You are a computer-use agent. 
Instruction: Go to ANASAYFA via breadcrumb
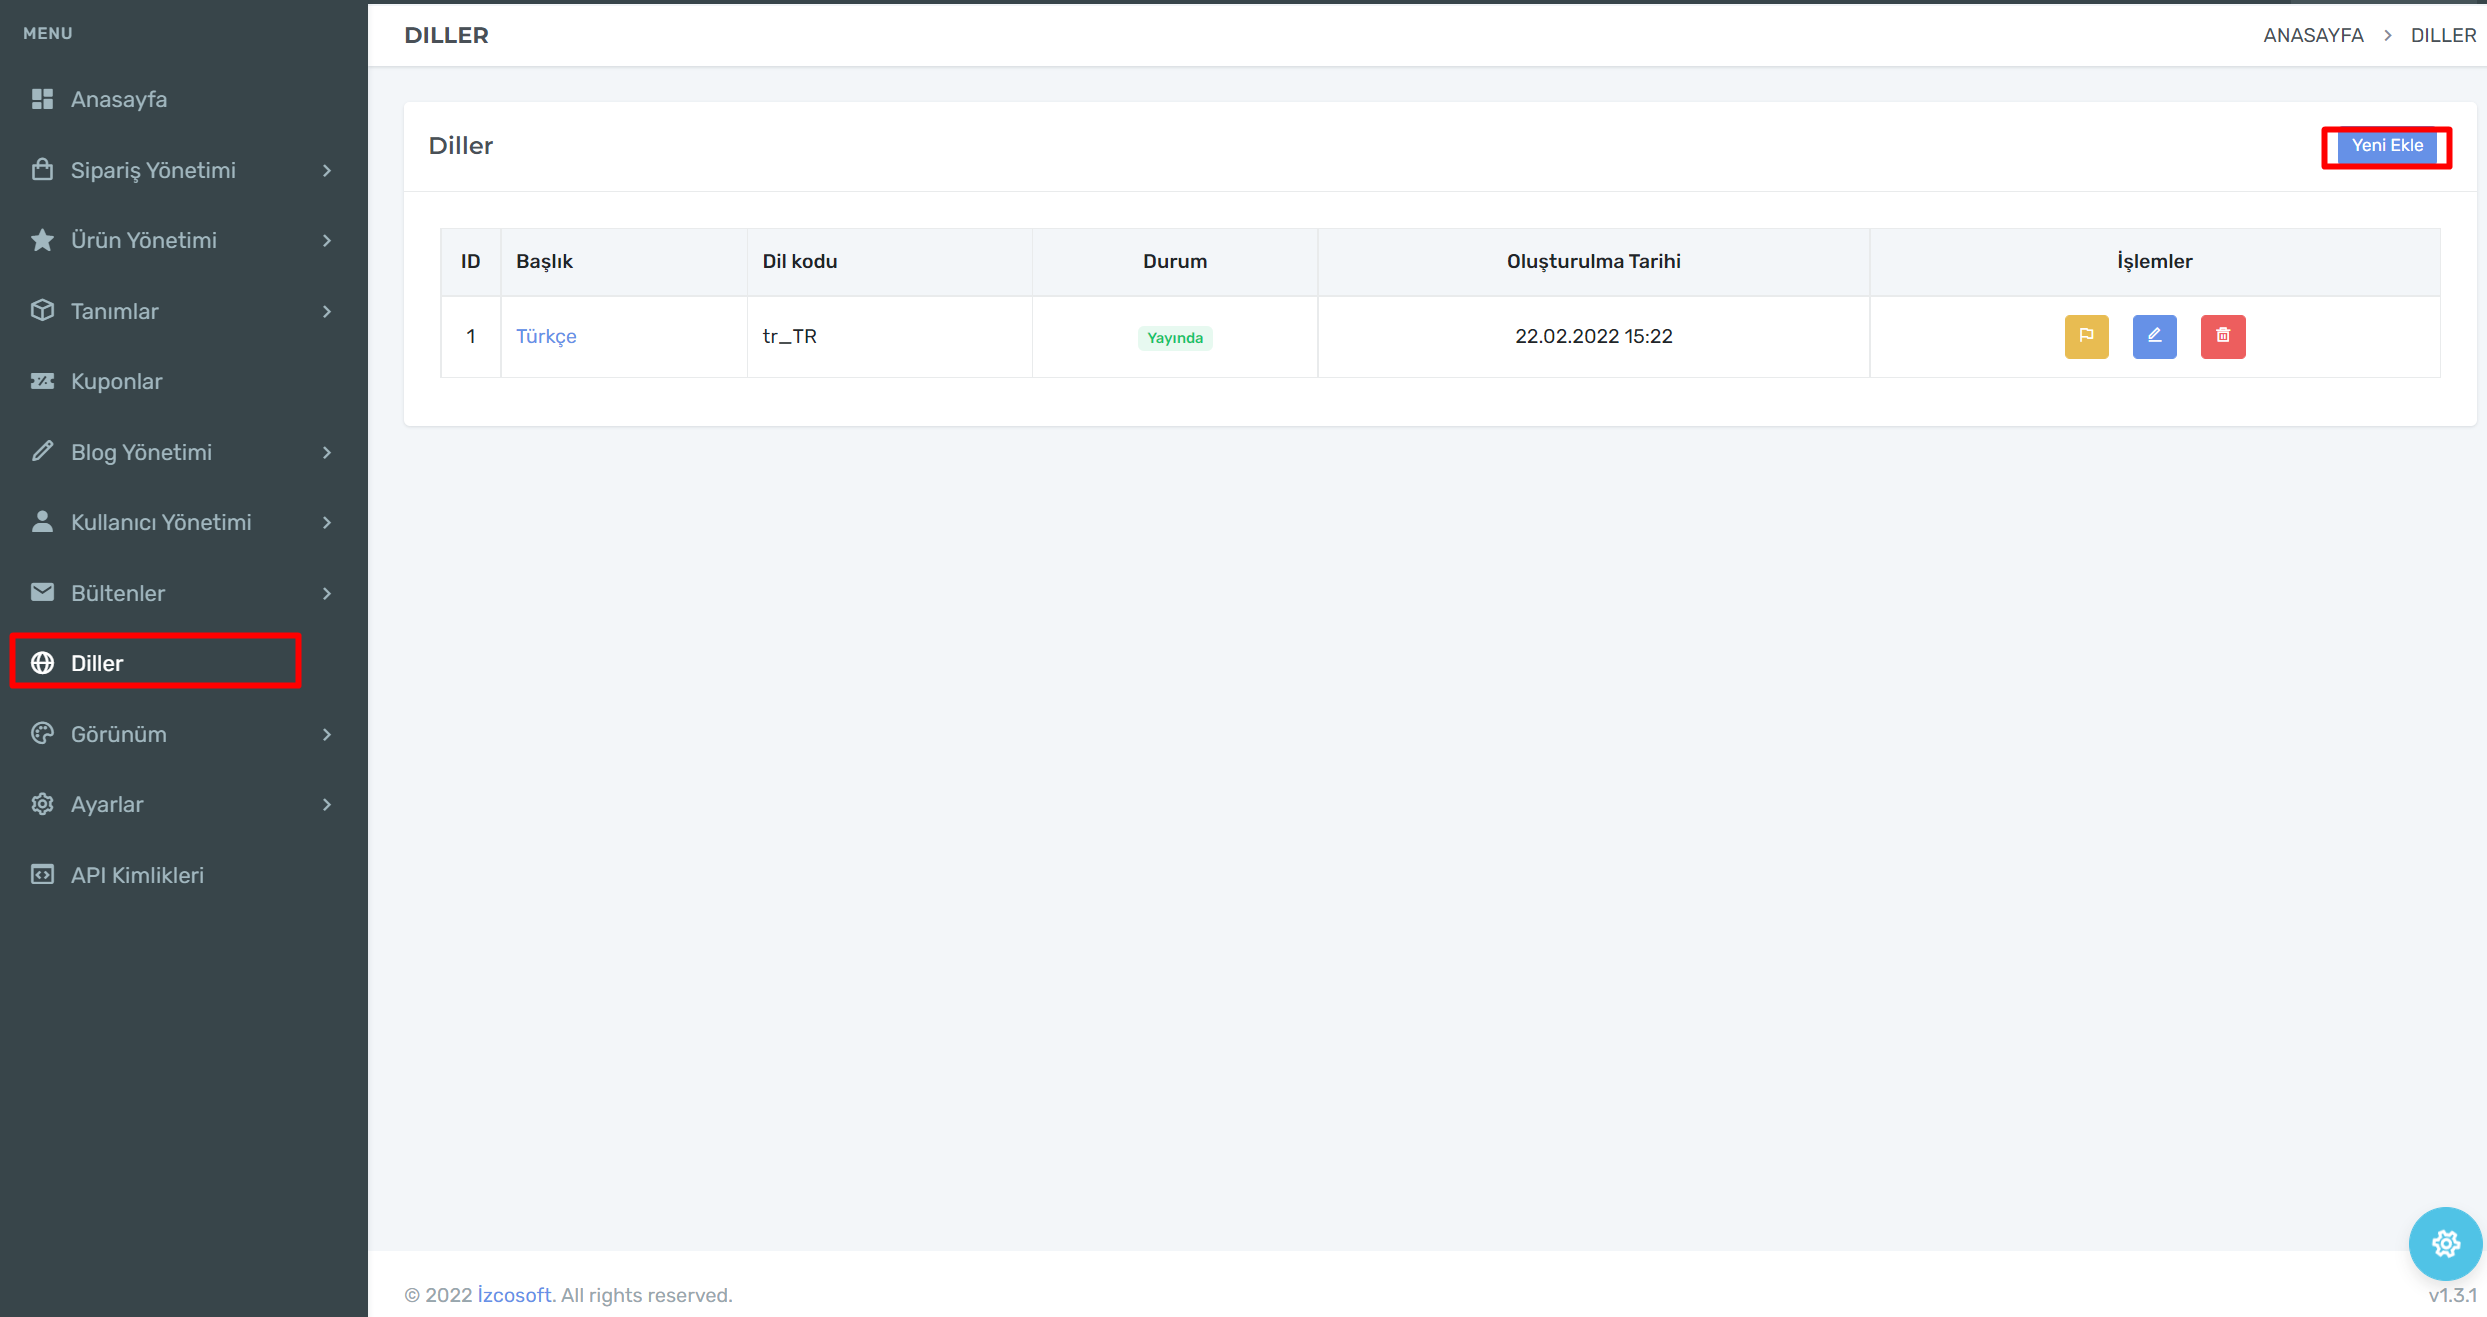pyautogui.click(x=2312, y=35)
